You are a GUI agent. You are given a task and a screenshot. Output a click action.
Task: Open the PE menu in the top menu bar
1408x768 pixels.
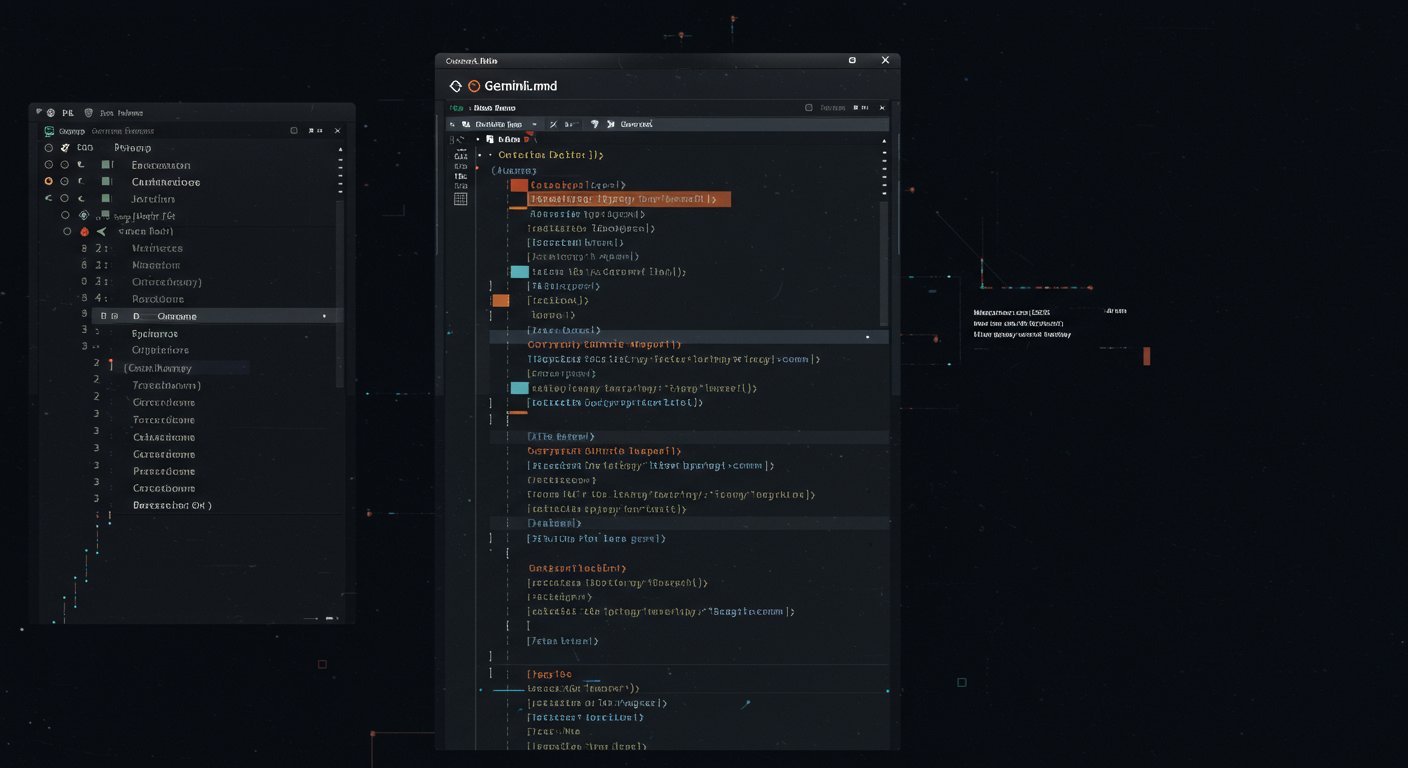[x=69, y=113]
